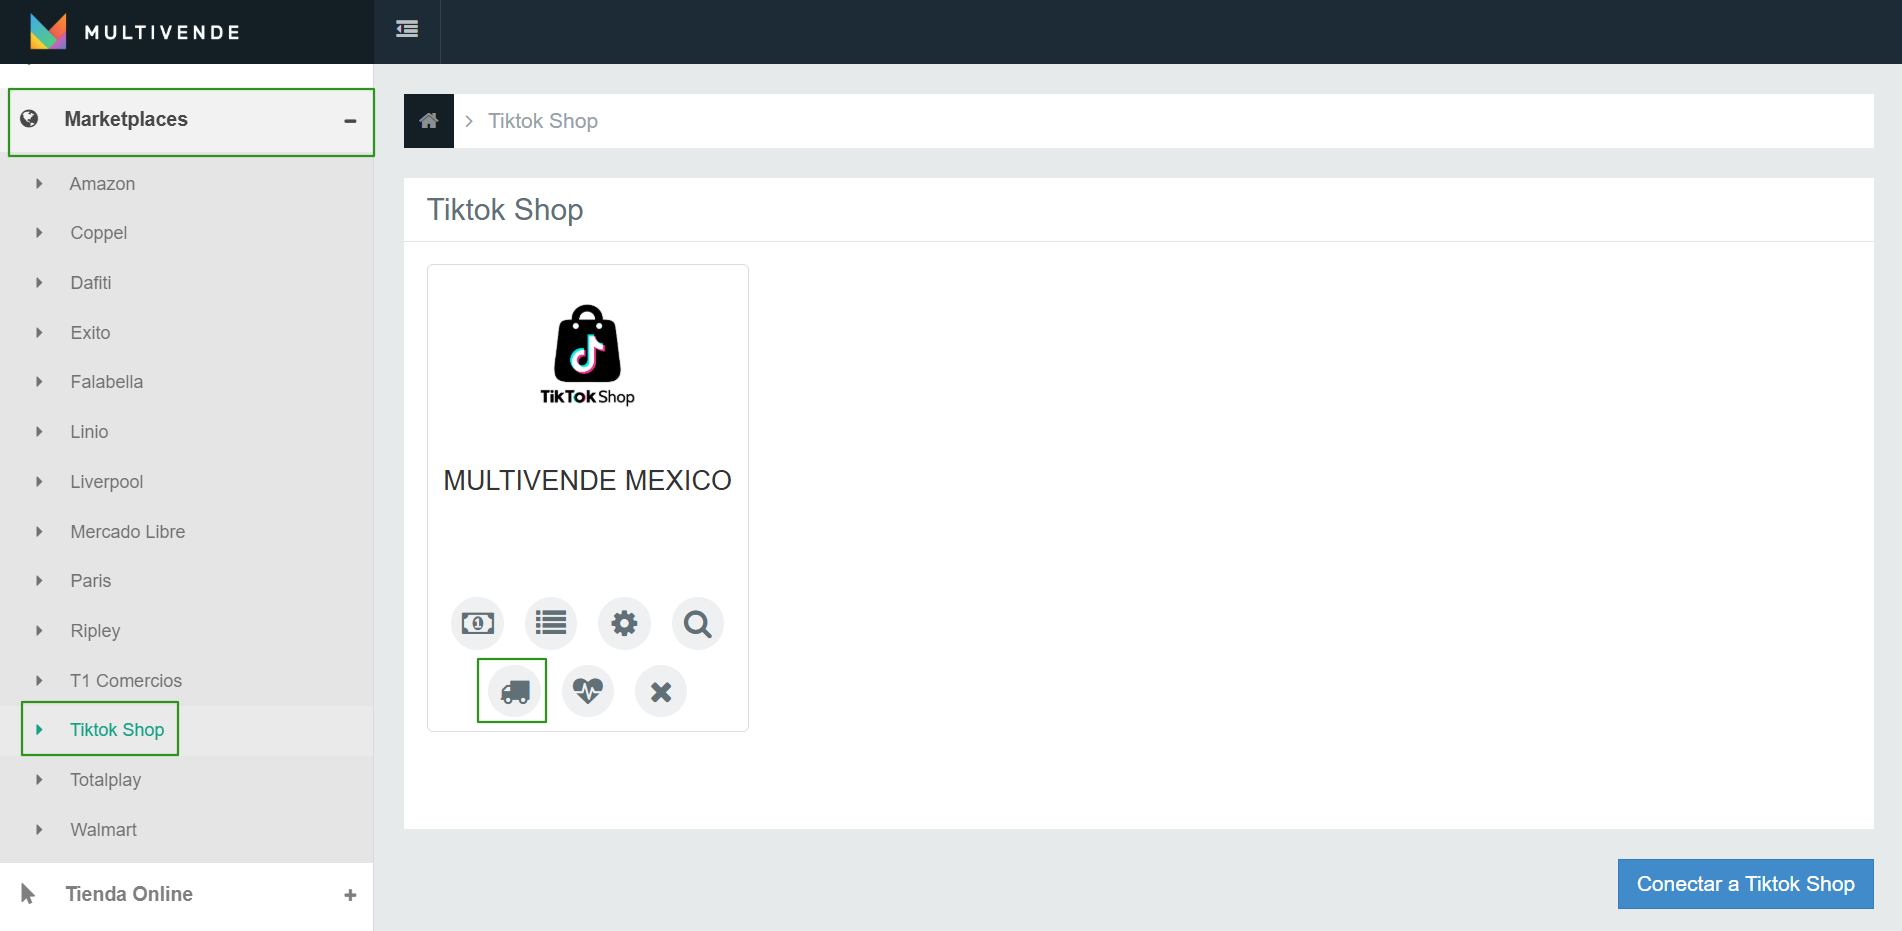This screenshot has width=1902, height=931.
Task: Open the list icon on Tiktok card
Action: (551, 624)
